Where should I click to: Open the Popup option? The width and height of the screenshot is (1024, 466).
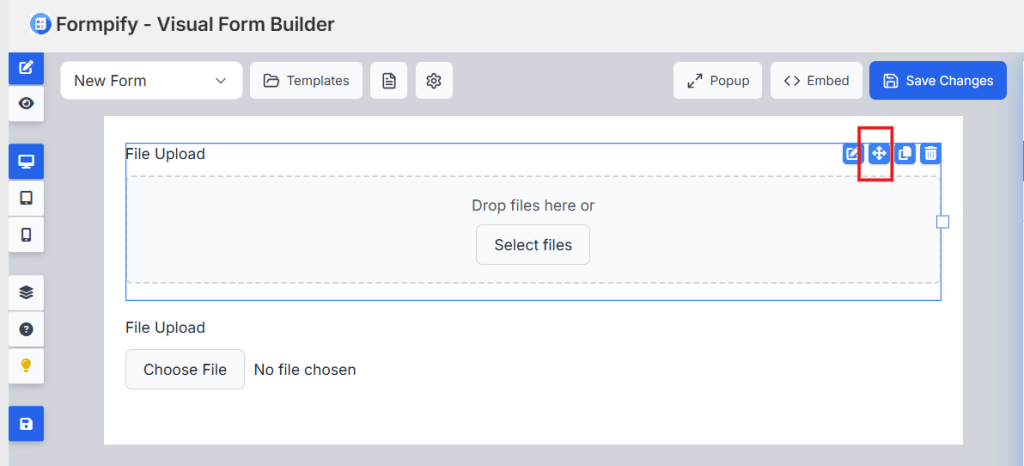(x=718, y=81)
